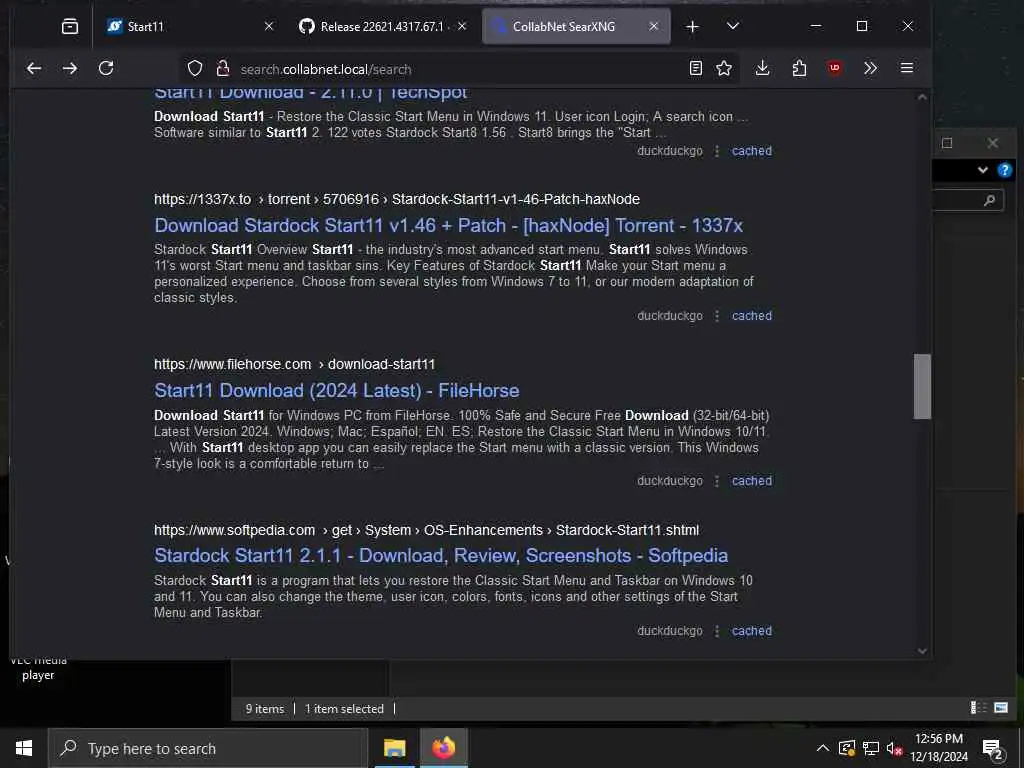The width and height of the screenshot is (1024, 768).
Task: Open cached copy of 1337x result
Action: [x=752, y=316]
